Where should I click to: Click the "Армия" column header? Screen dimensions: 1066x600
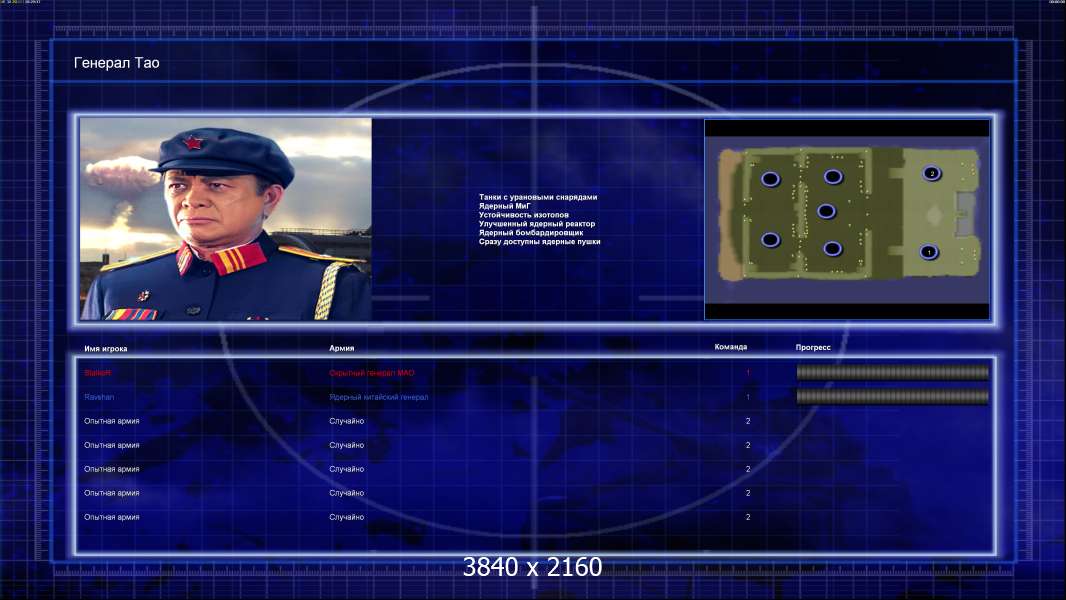341,348
